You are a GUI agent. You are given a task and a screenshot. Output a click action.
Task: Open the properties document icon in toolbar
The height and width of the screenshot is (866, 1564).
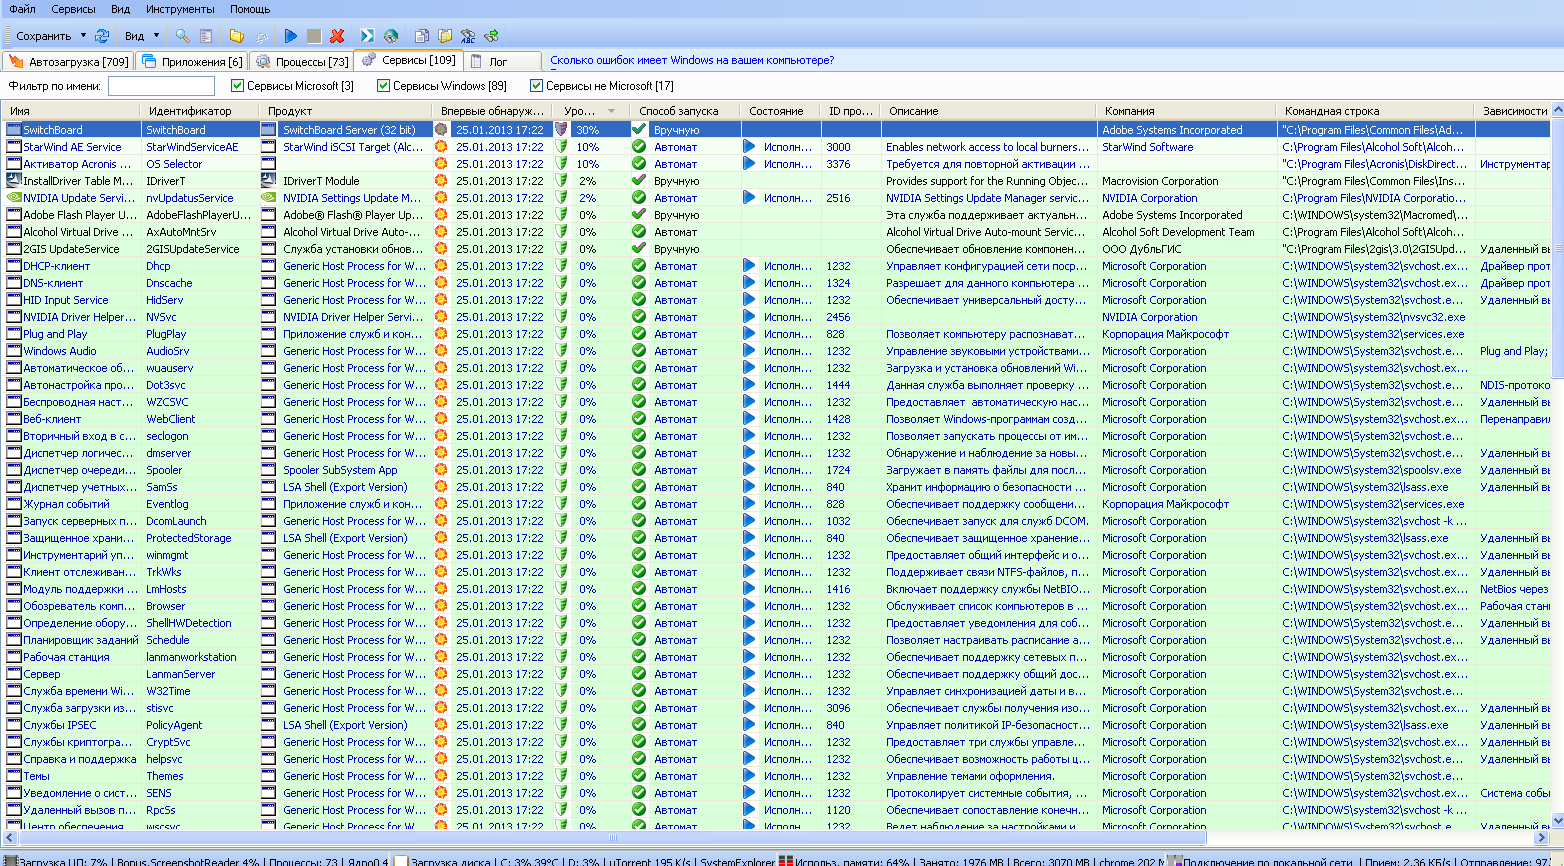pos(205,36)
